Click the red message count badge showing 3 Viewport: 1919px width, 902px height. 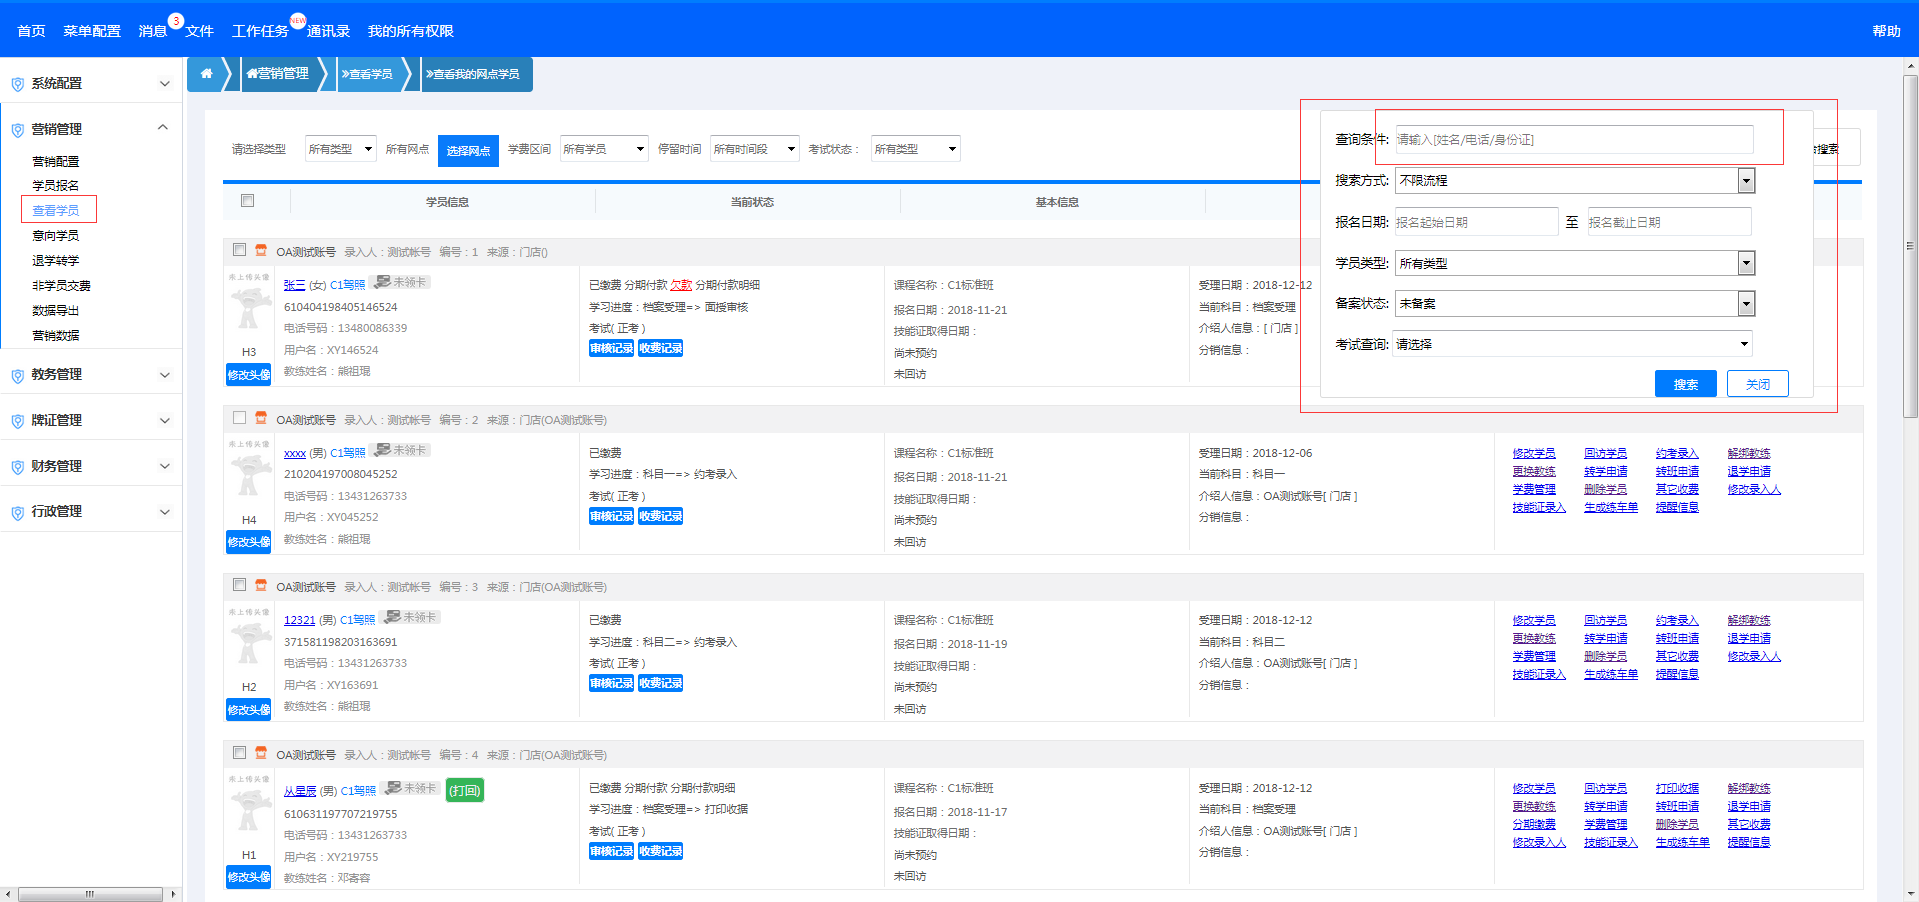(x=176, y=21)
